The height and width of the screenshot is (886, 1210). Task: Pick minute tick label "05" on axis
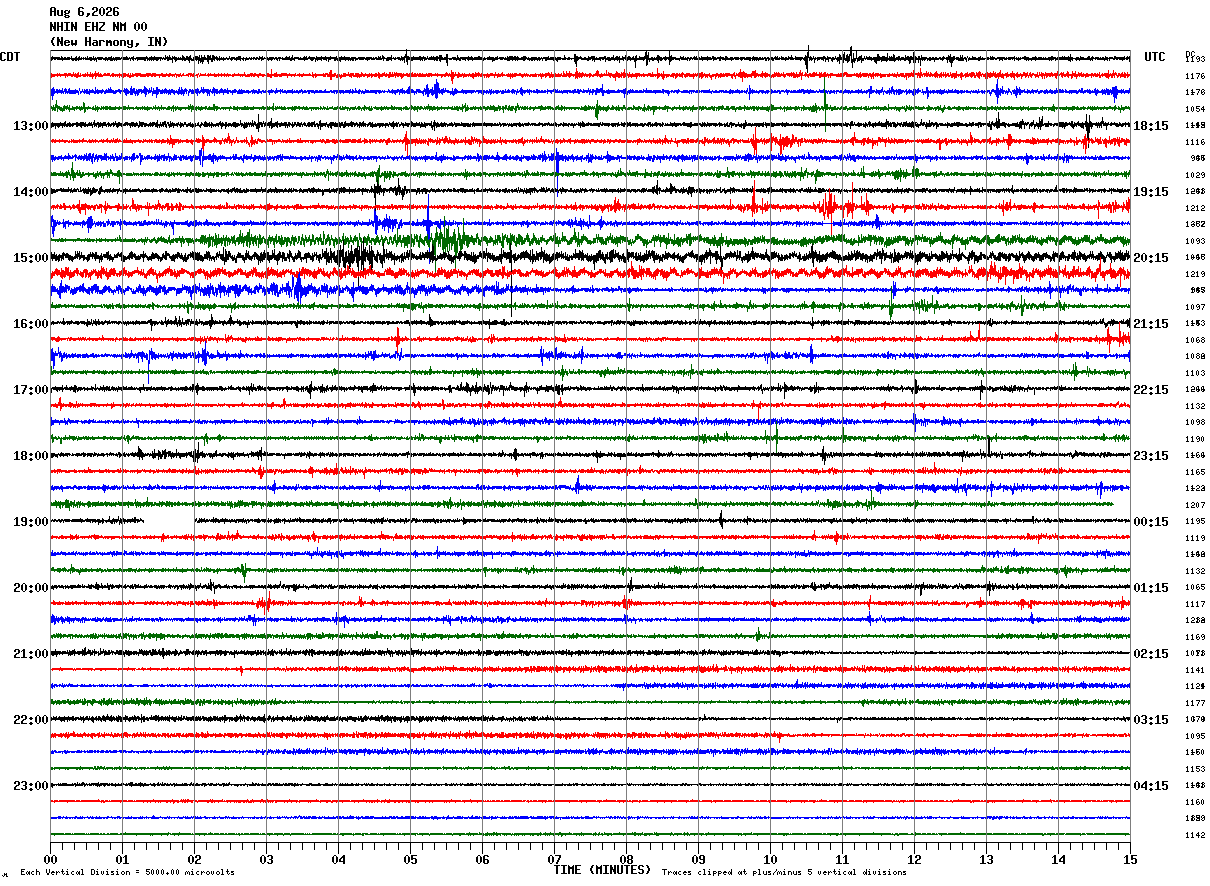point(411,859)
